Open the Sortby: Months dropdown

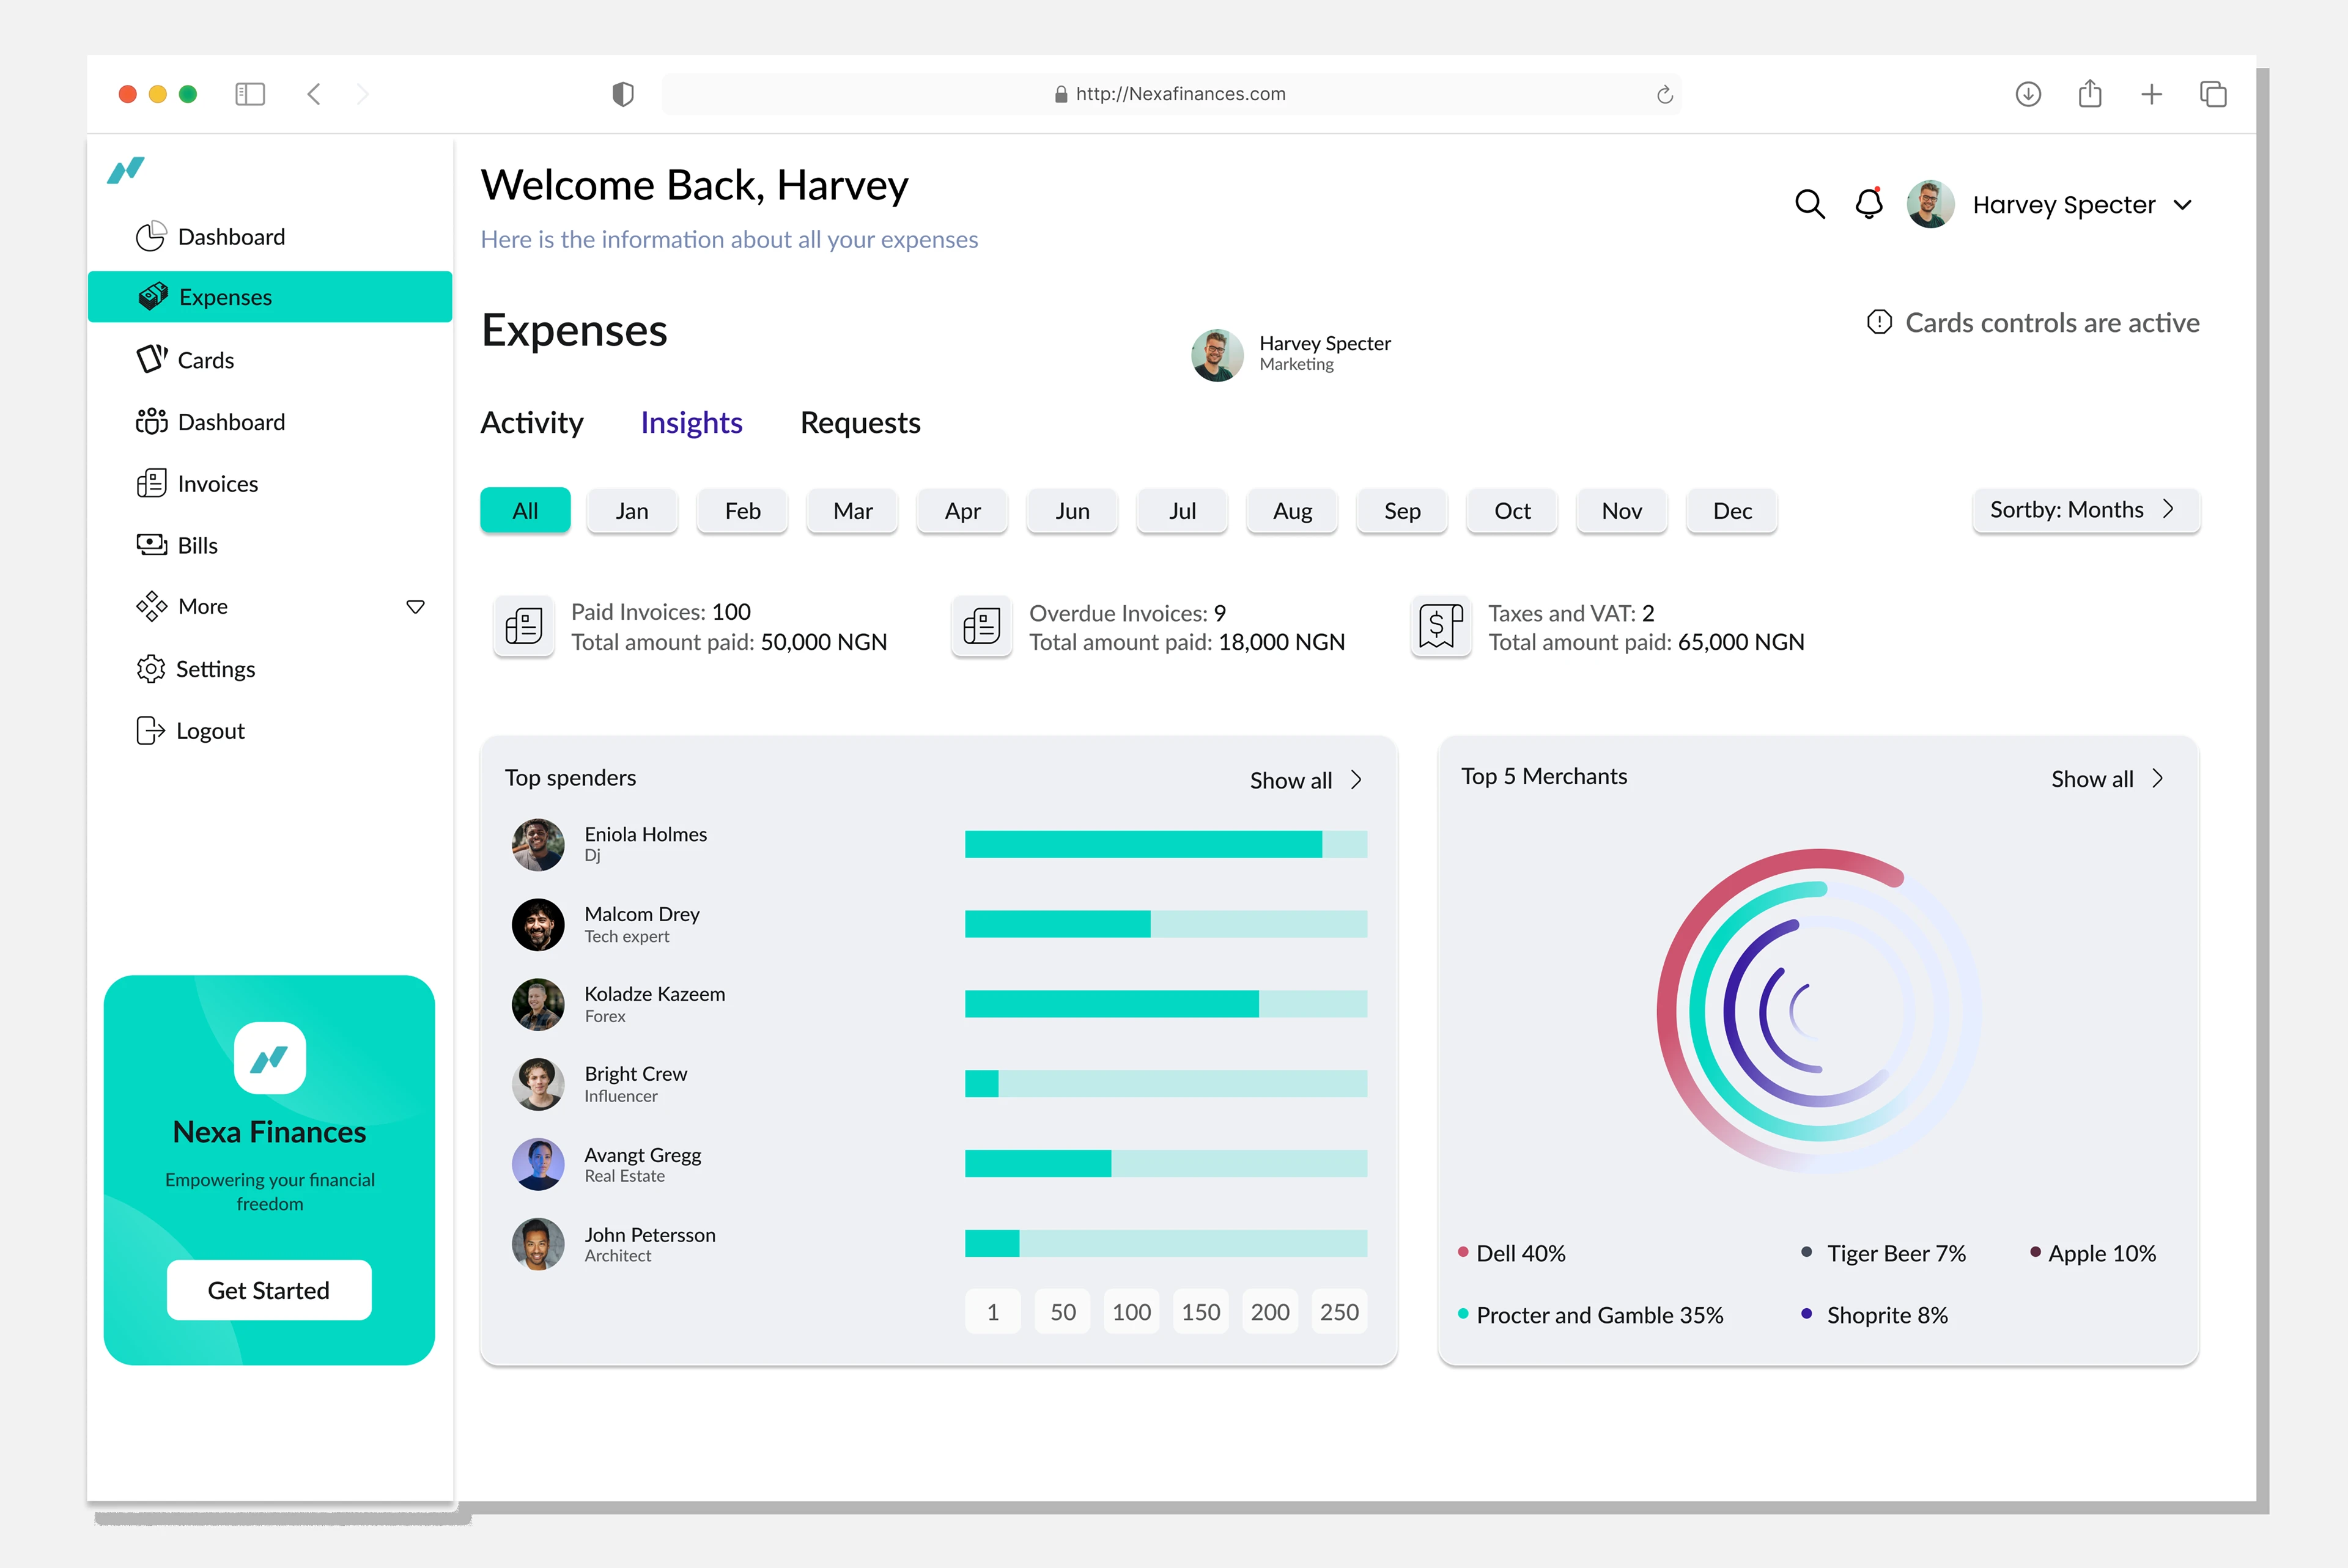pos(2085,510)
